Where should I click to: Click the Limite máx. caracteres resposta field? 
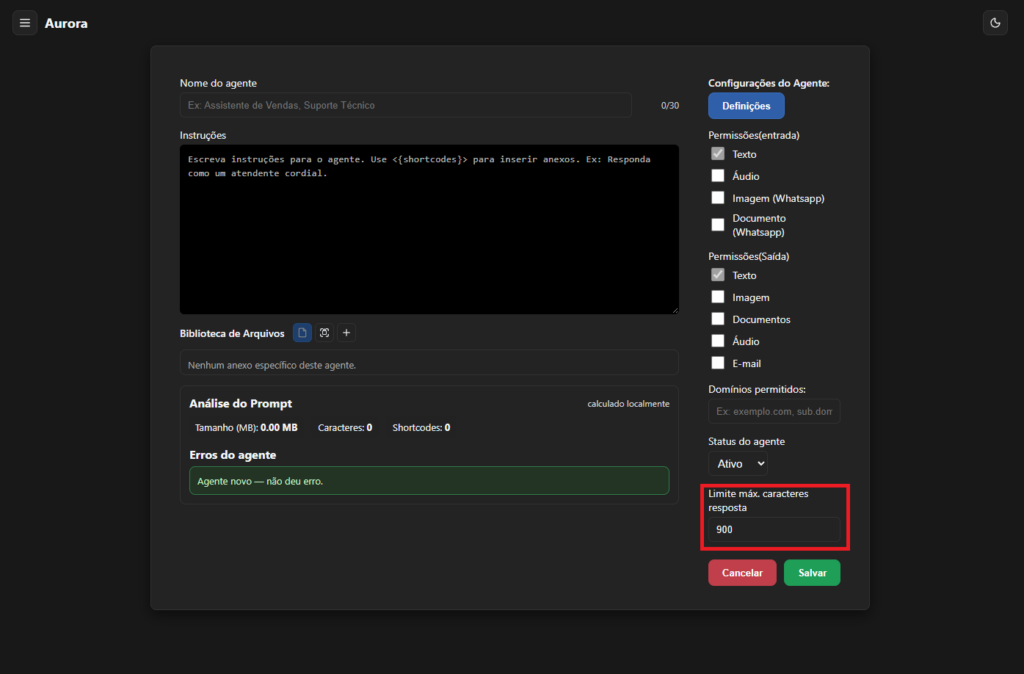pos(774,530)
